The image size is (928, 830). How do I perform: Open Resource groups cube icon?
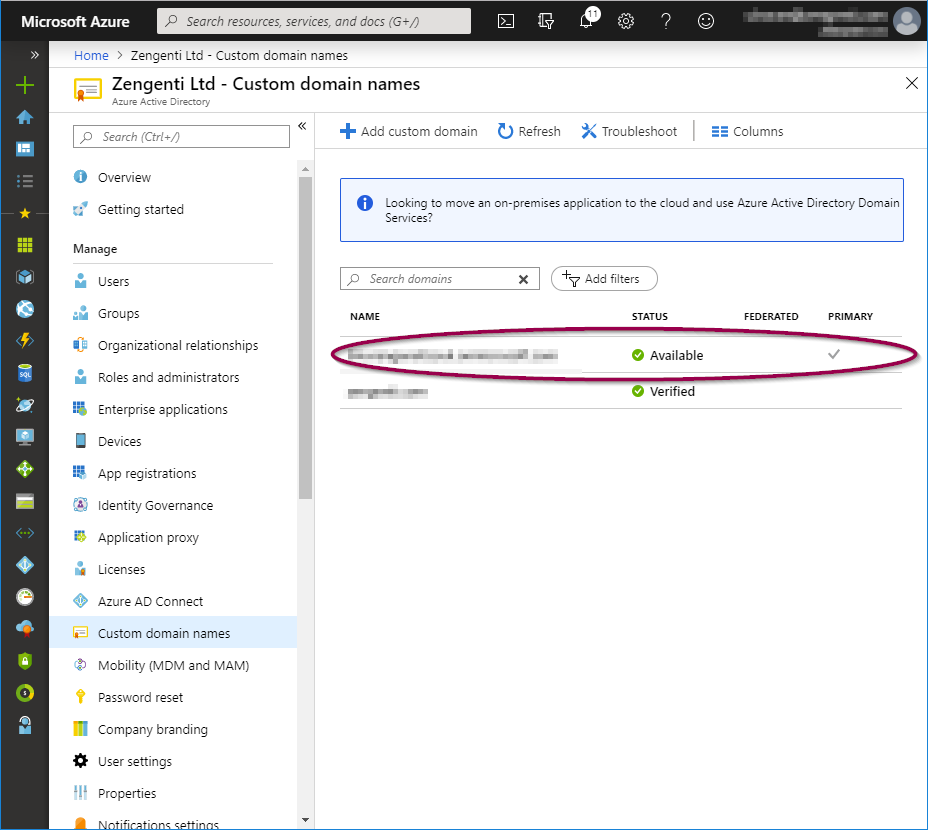25,276
